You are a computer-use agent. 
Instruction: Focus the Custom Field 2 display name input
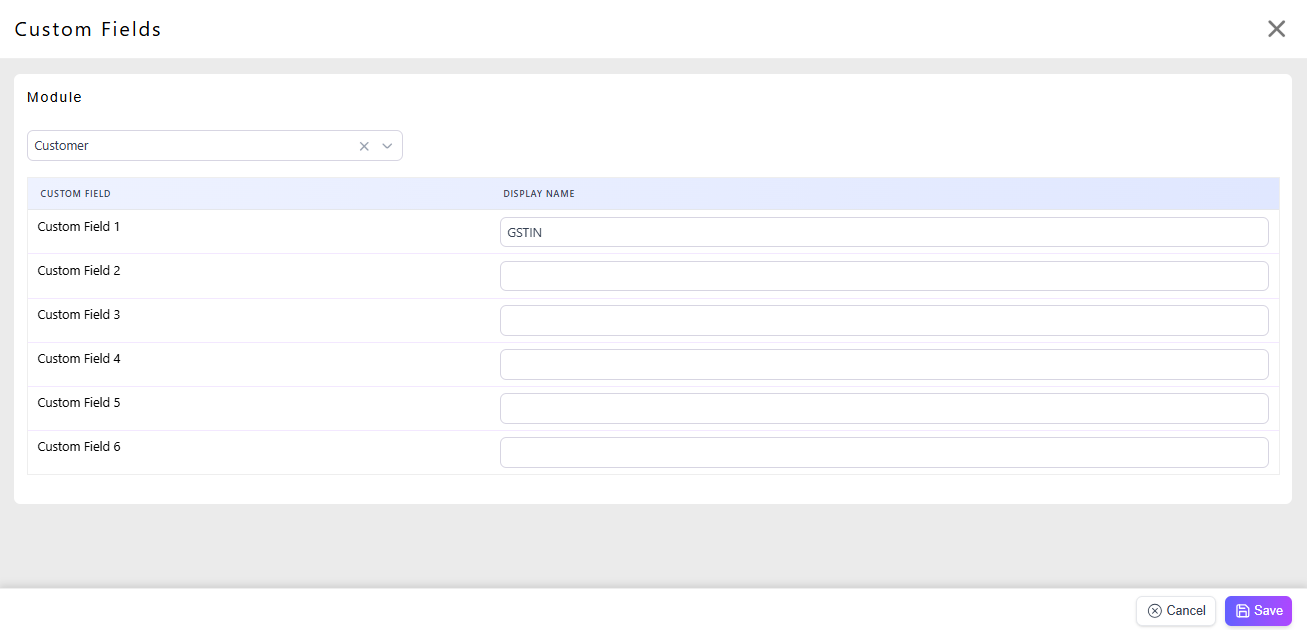coord(883,276)
